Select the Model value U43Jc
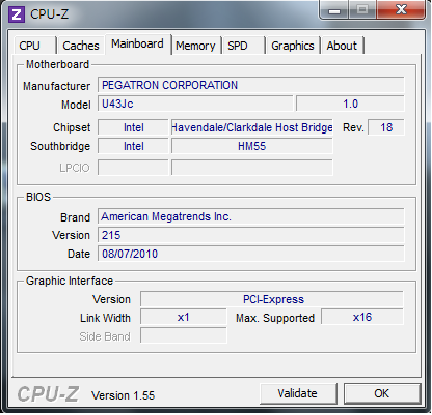Viewport: 432px width, 415px height. click(196, 104)
